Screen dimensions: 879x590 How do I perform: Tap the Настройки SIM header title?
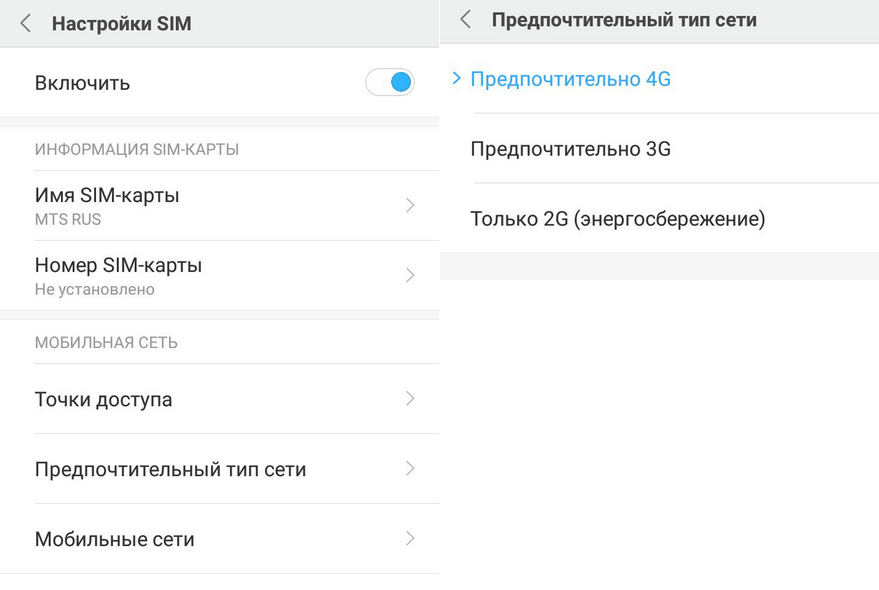(121, 24)
